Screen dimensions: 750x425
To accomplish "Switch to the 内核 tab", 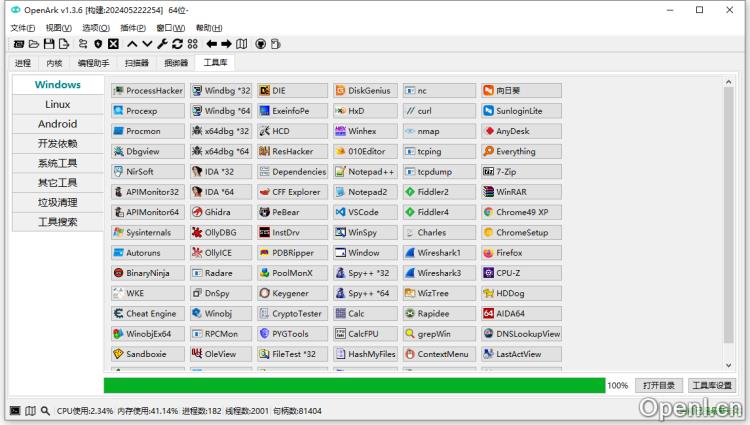I will [x=54, y=63].
